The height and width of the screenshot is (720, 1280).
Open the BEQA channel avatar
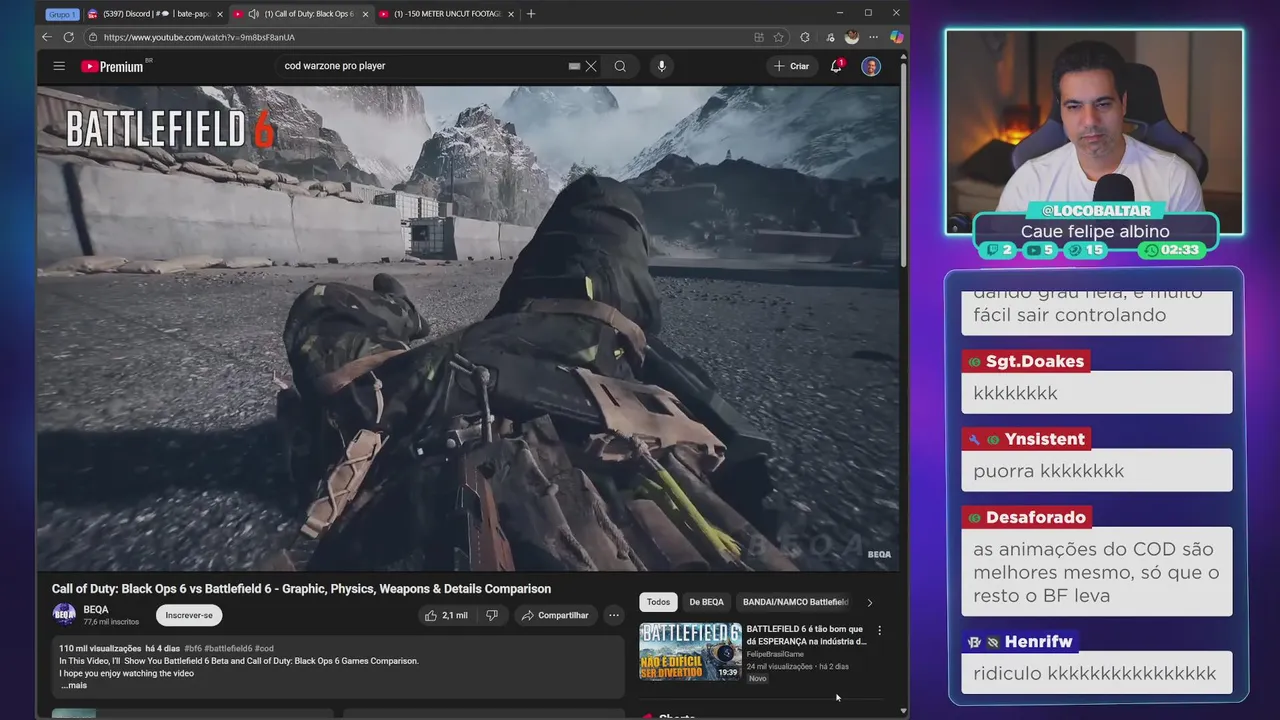click(64, 615)
